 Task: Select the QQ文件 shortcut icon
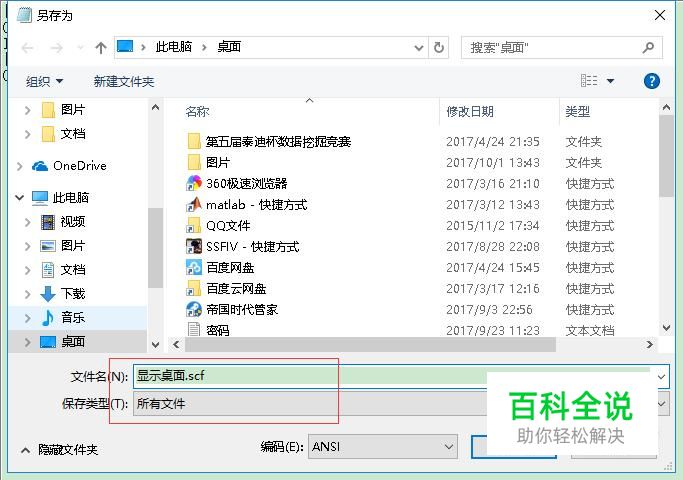click(x=194, y=225)
